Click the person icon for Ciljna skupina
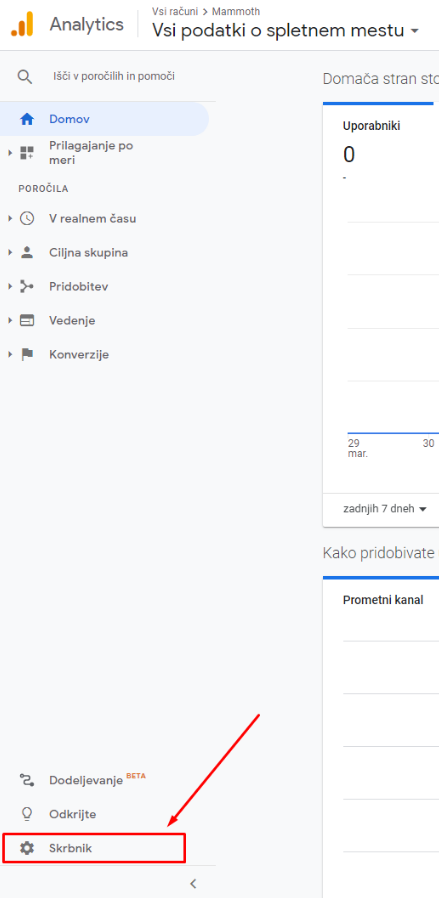This screenshot has height=898, width=439. (x=27, y=253)
